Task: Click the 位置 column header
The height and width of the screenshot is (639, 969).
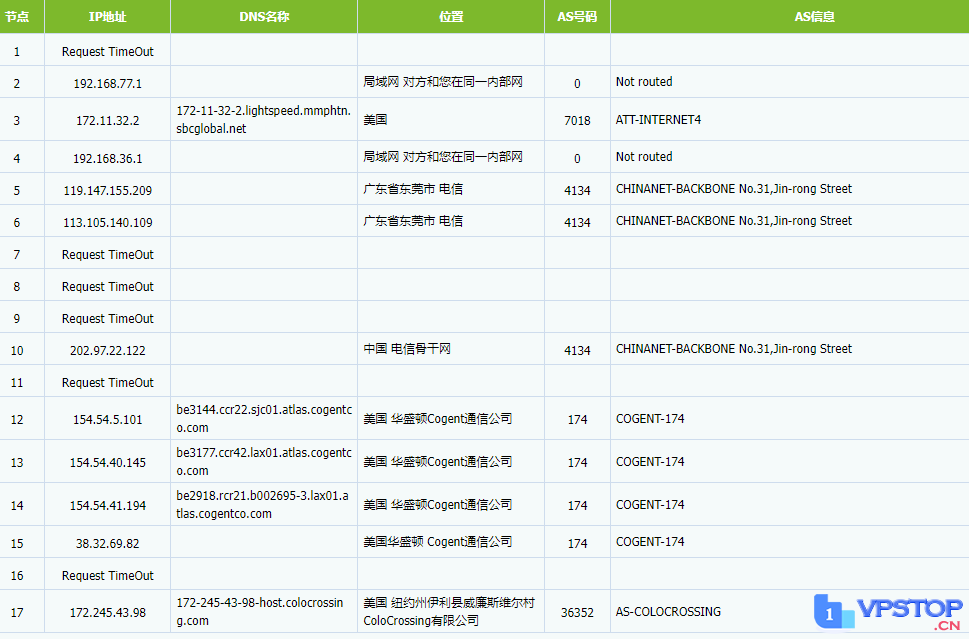Action: pyautogui.click(x=451, y=17)
